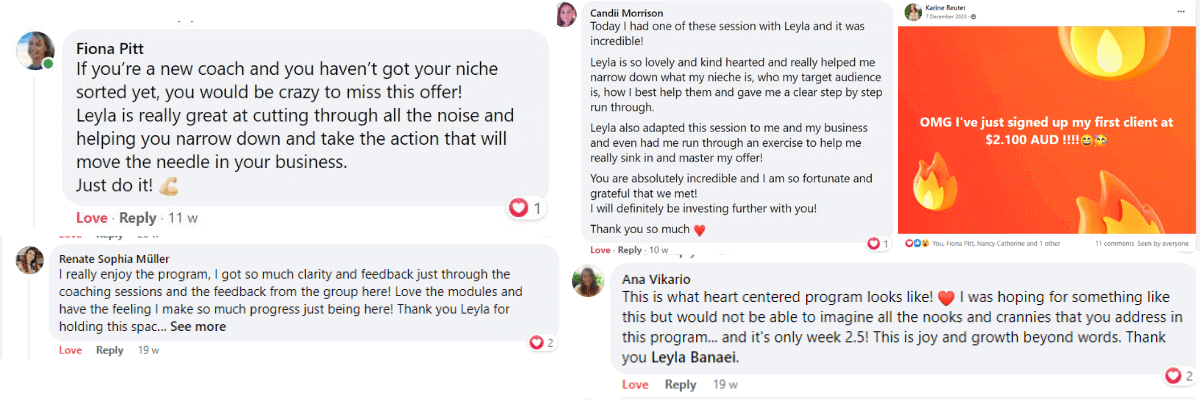Toggle Love on Fiona Pitt's comment
The image size is (1200, 400).
coord(91,218)
